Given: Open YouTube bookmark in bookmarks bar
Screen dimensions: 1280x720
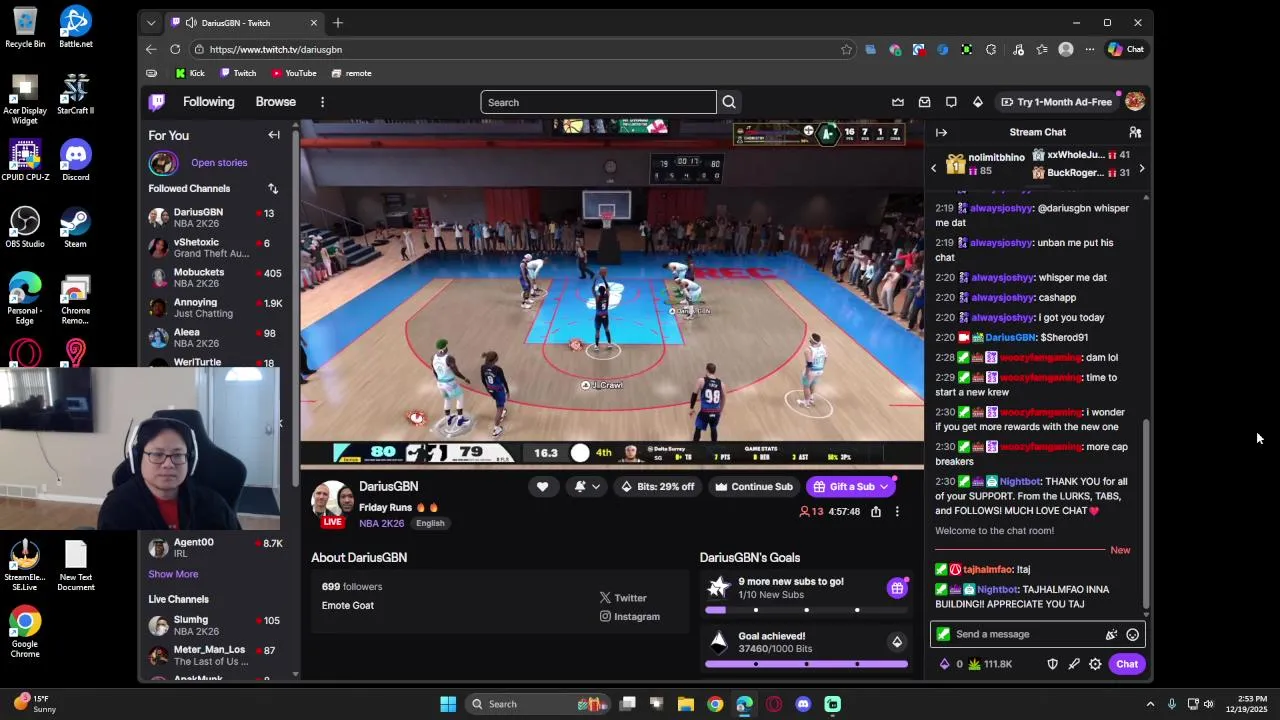Looking at the screenshot, I should tap(294, 73).
